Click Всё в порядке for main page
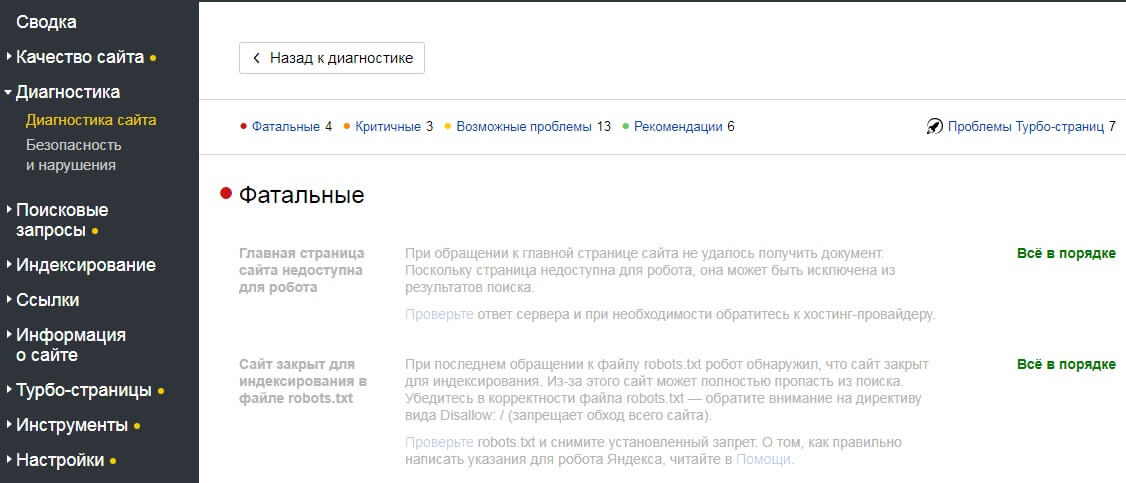 click(1066, 253)
